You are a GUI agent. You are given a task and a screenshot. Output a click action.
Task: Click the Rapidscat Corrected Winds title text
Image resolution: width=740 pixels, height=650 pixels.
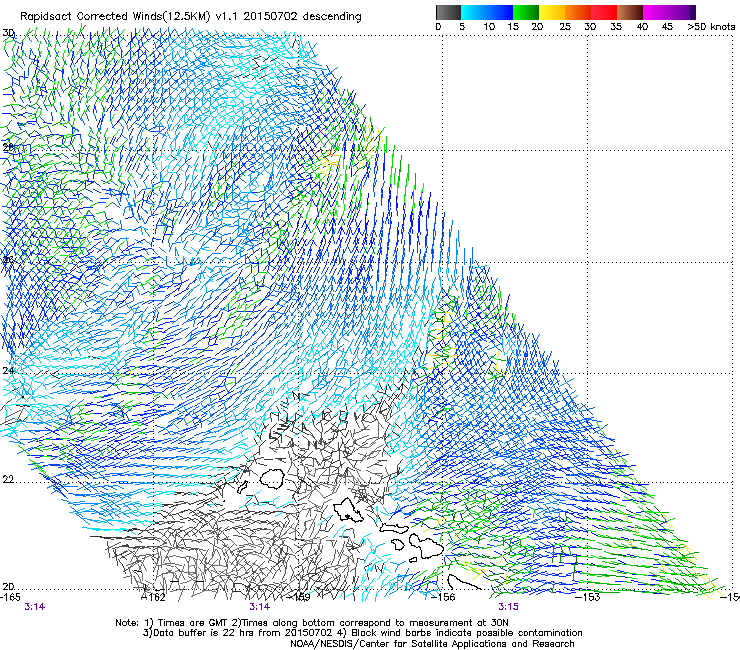(191, 17)
